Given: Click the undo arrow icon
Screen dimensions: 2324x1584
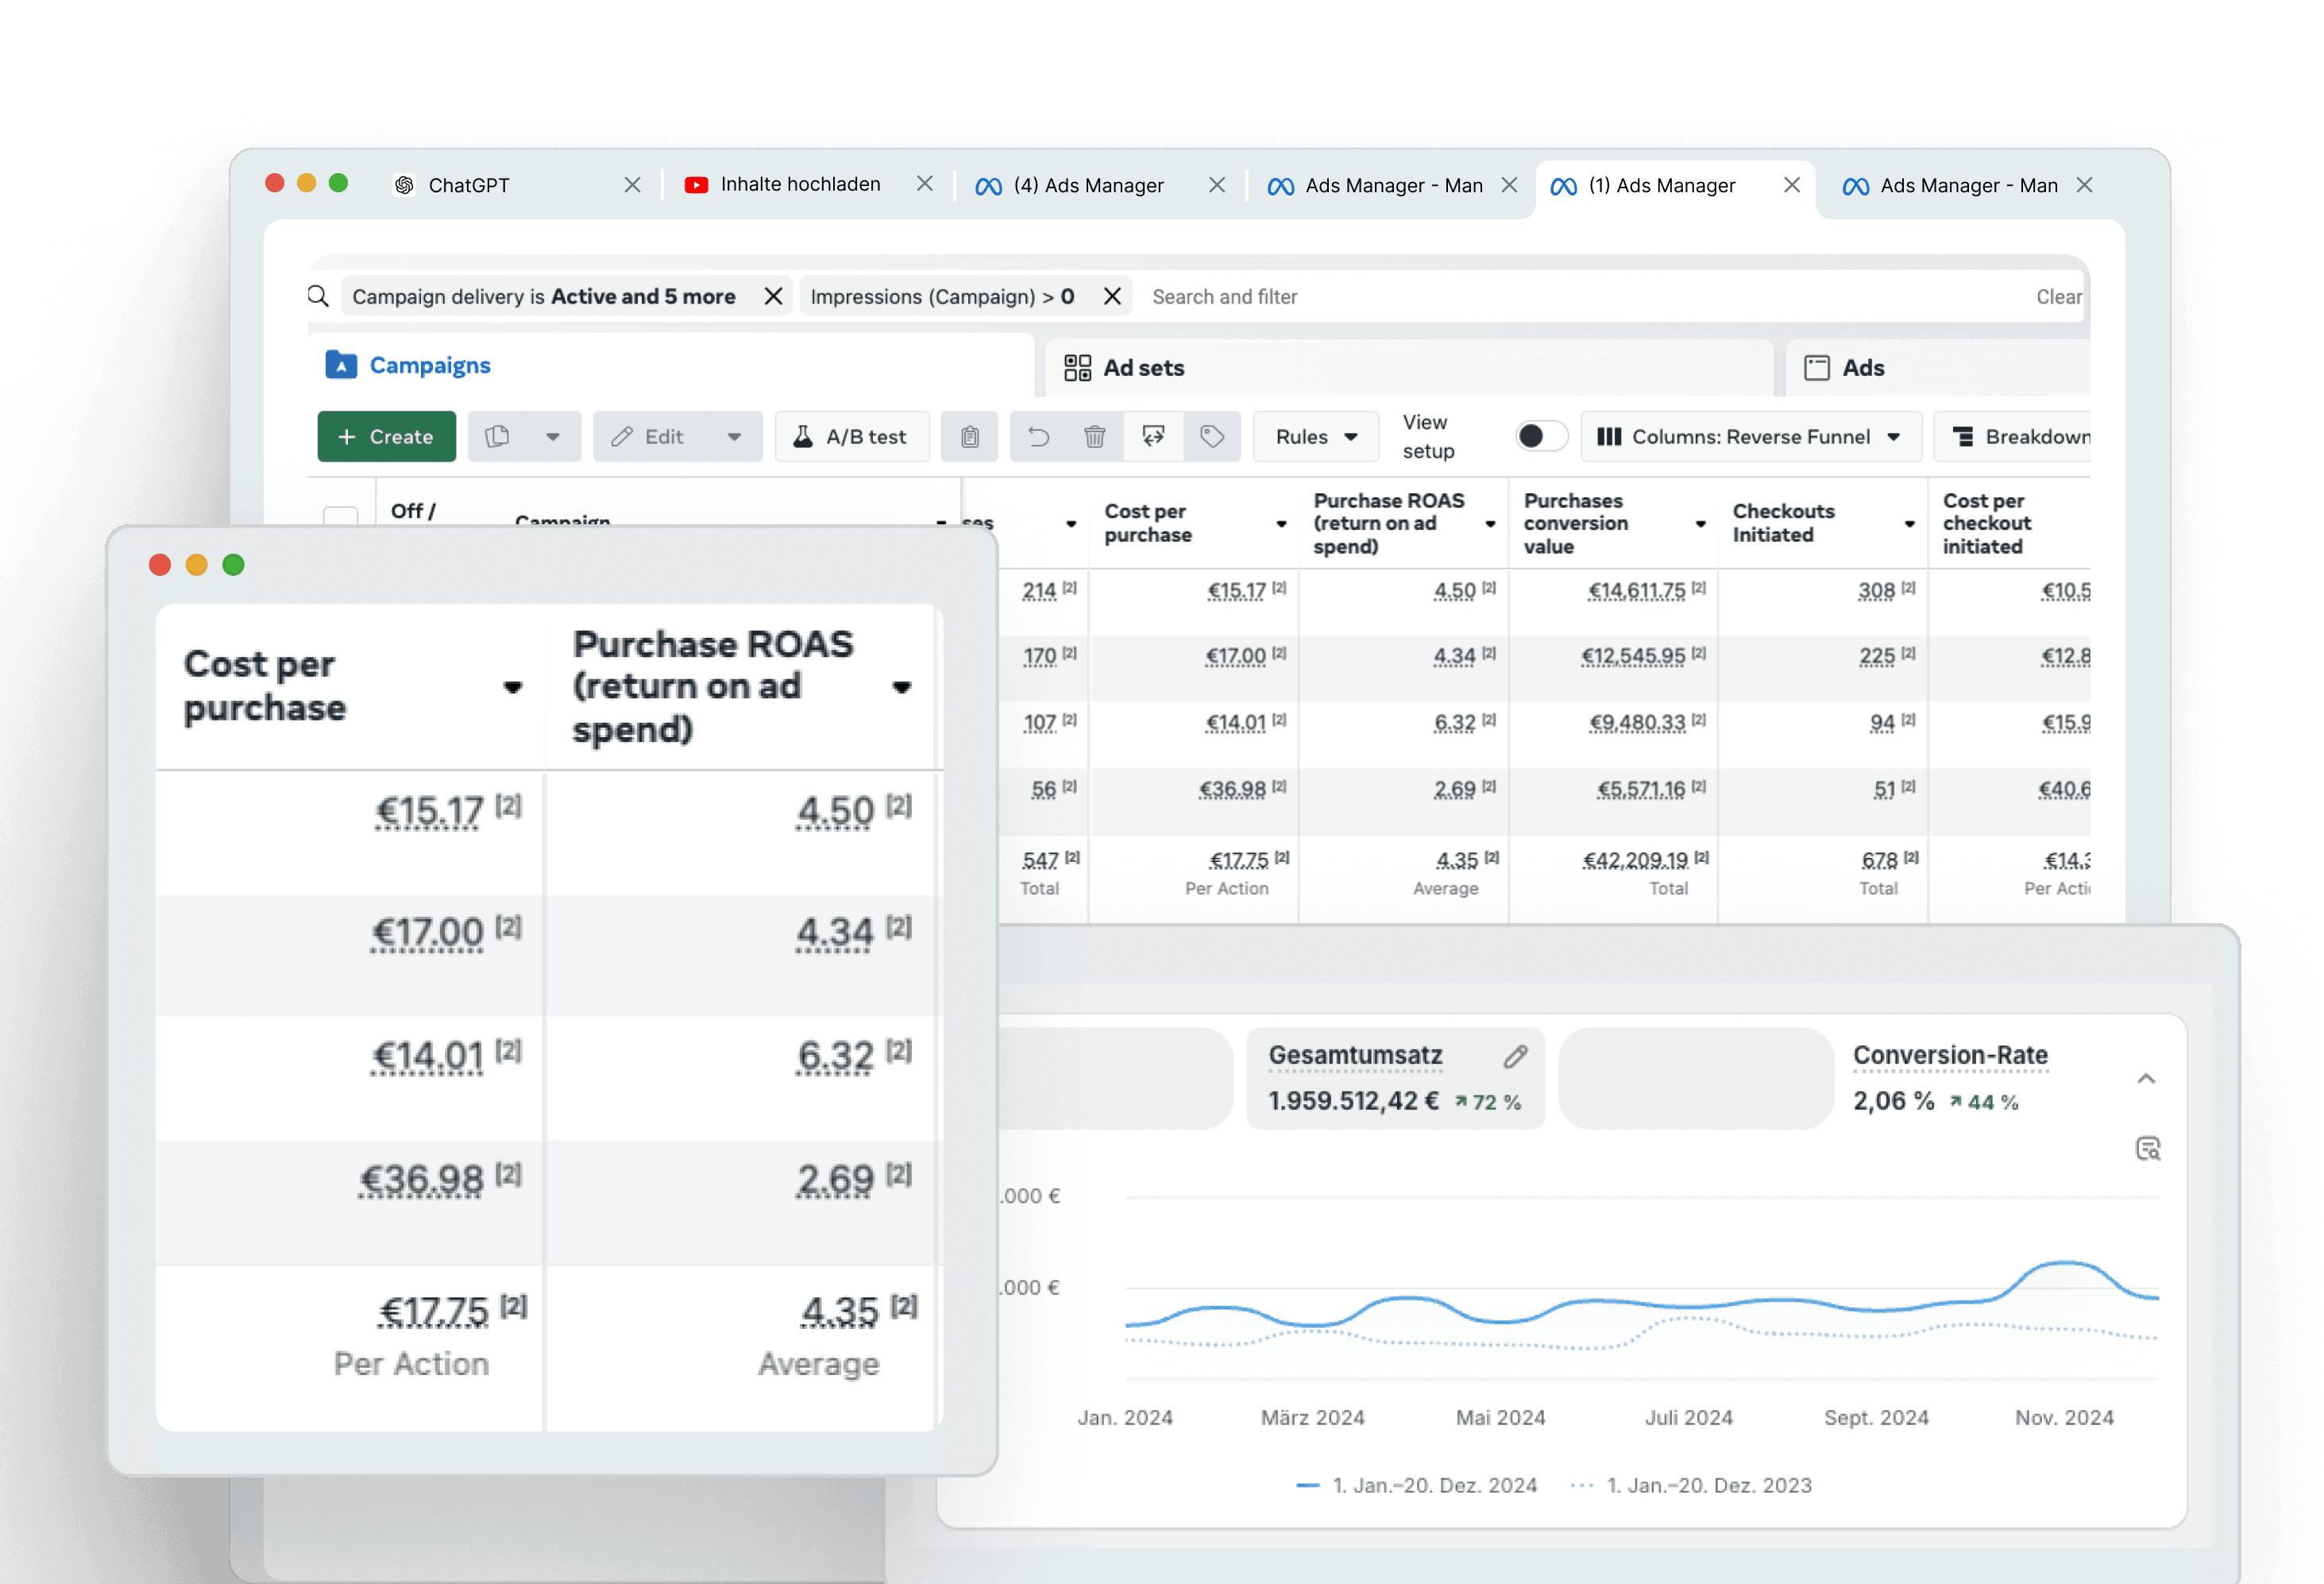Looking at the screenshot, I should (1039, 437).
